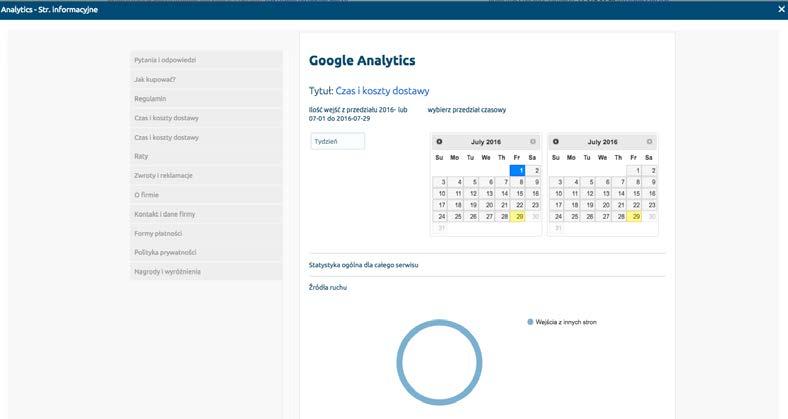Image resolution: width=788 pixels, height=419 pixels.
Task: Pick July 29 in the left calendar
Action: click(x=518, y=217)
